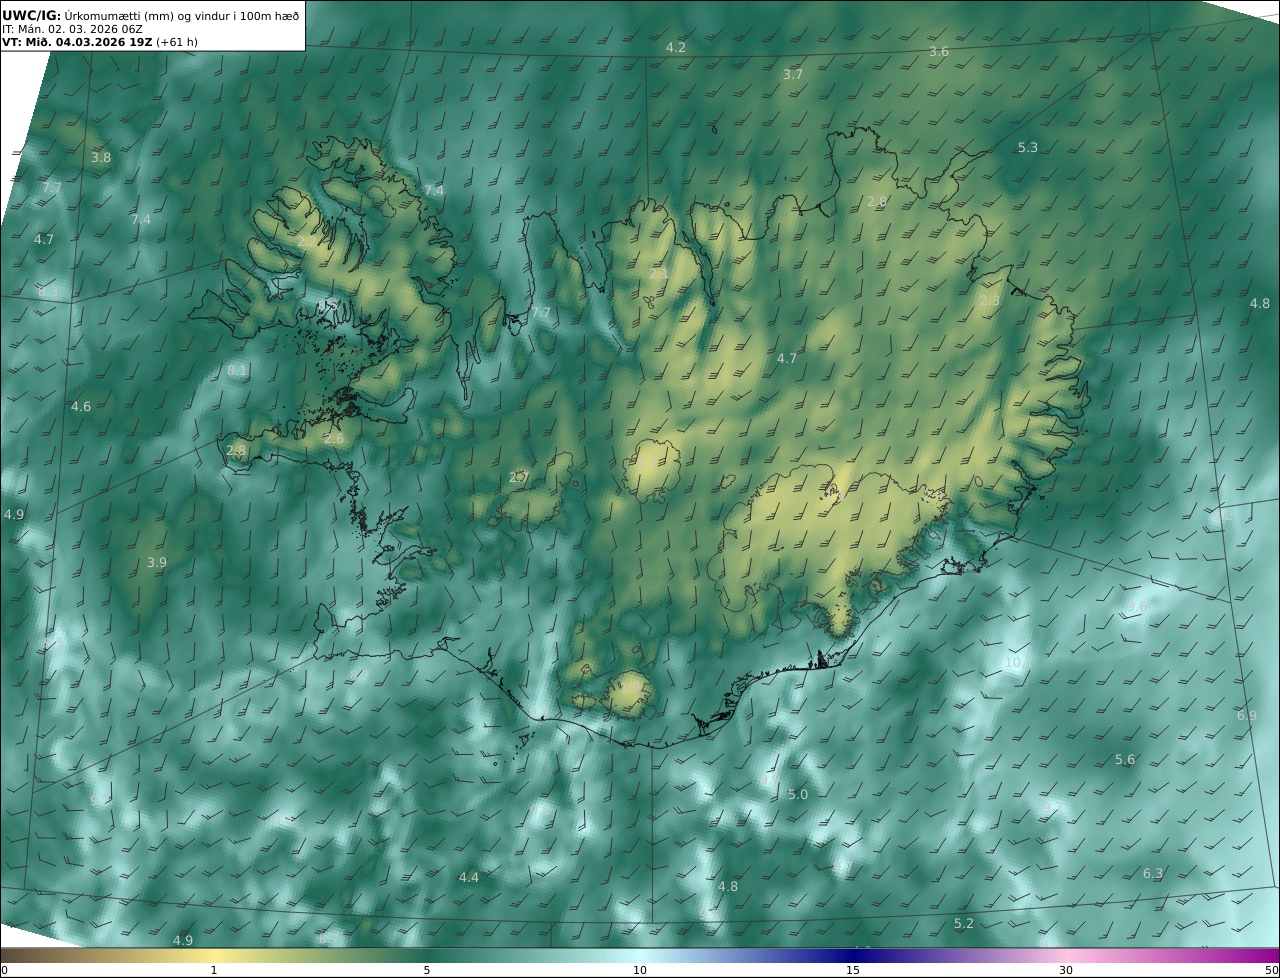
Task: Click the 5.0 value label
Action: coord(798,795)
